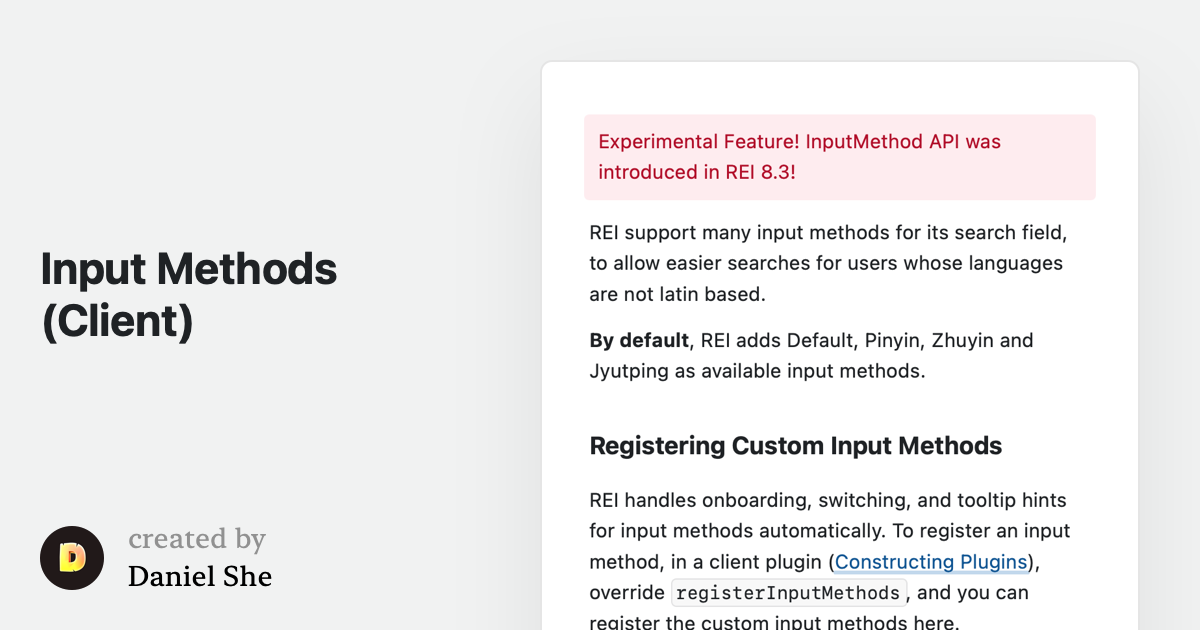Click the word Pinyin in the paragraph
1200x630 pixels.
tap(884, 341)
